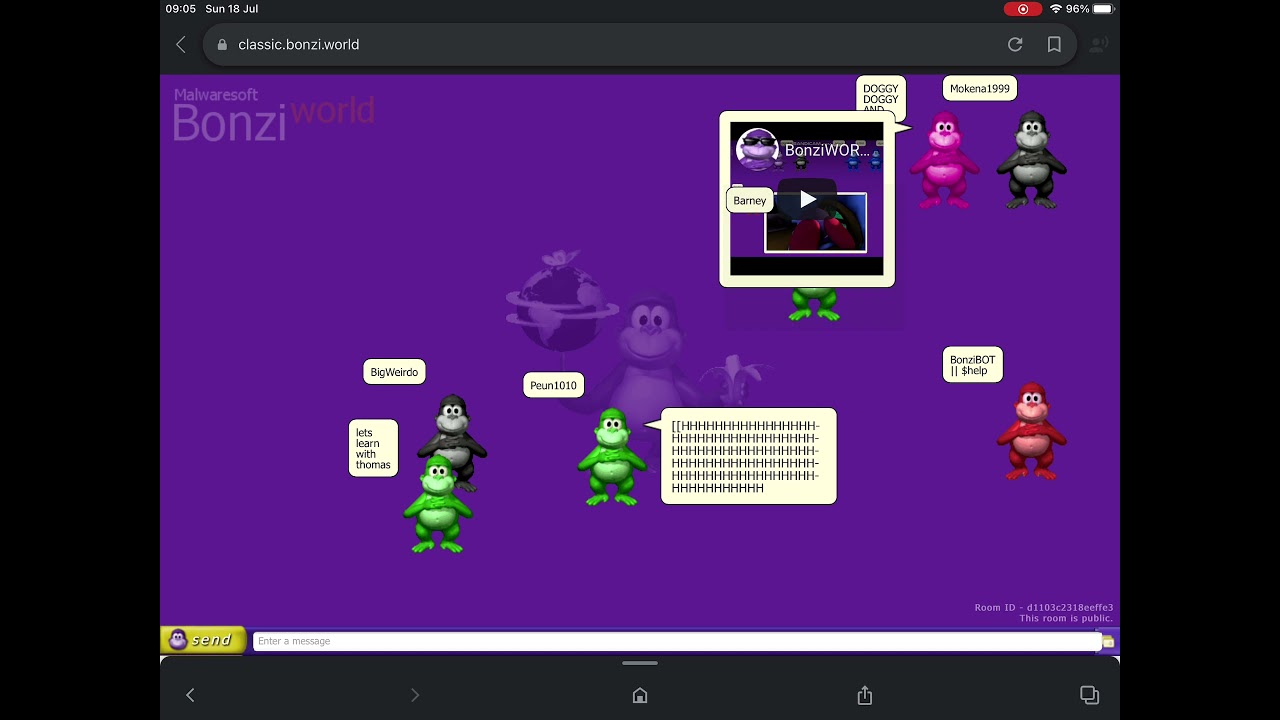This screenshot has width=1280, height=720.
Task: Click the HHHHHH speech bubble
Action: tap(748, 456)
